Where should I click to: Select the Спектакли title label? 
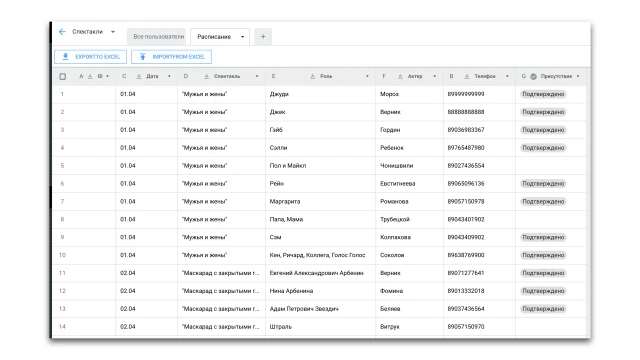click(87, 32)
